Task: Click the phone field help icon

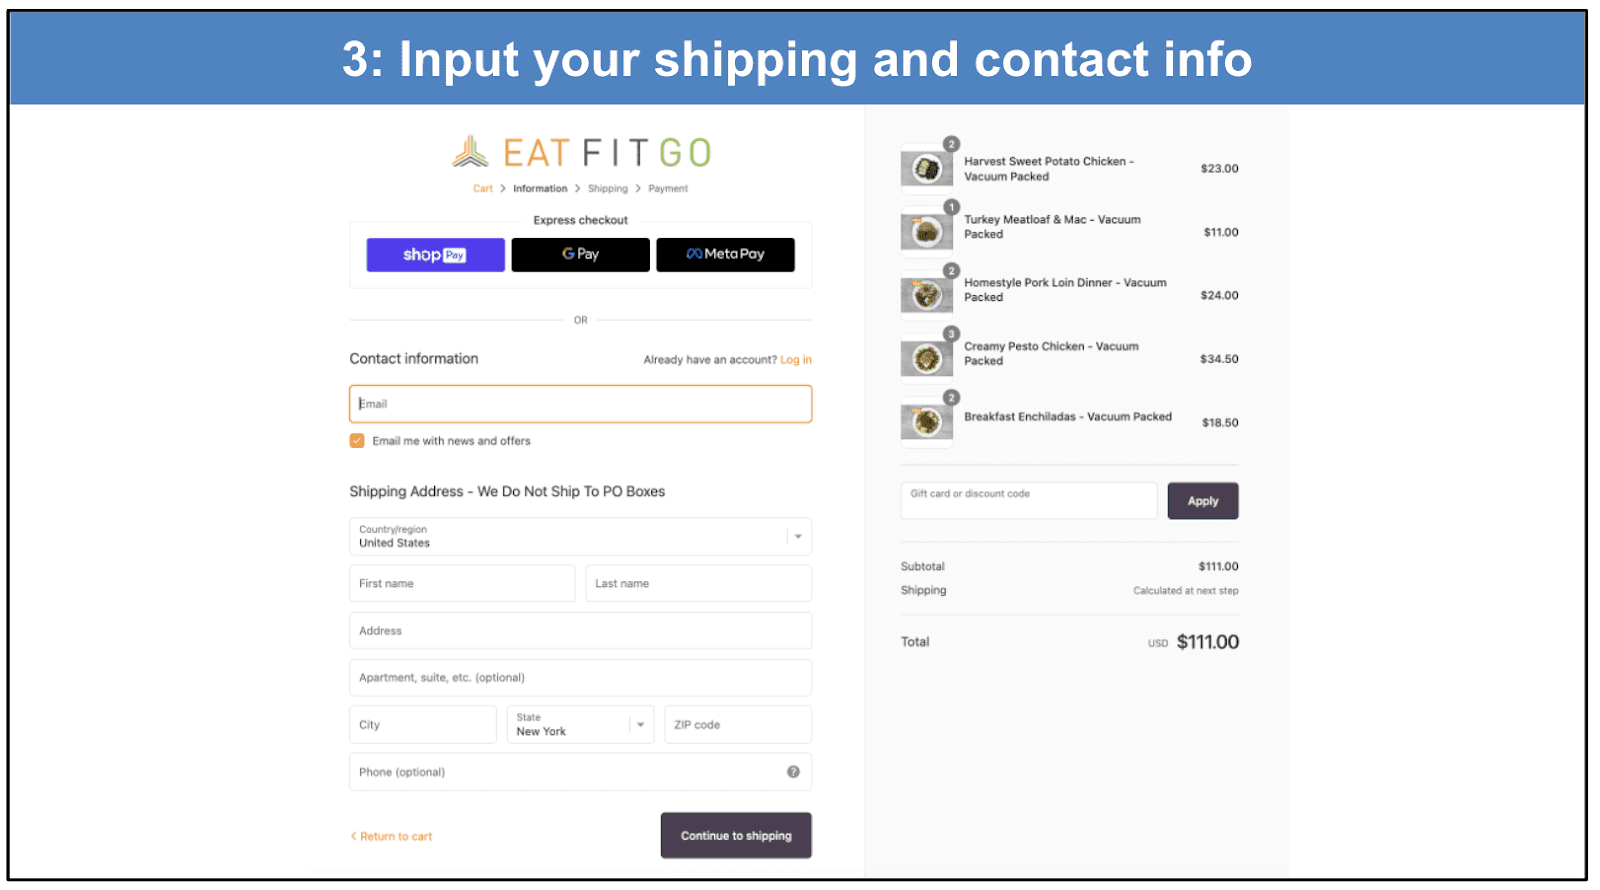Action: click(x=793, y=771)
